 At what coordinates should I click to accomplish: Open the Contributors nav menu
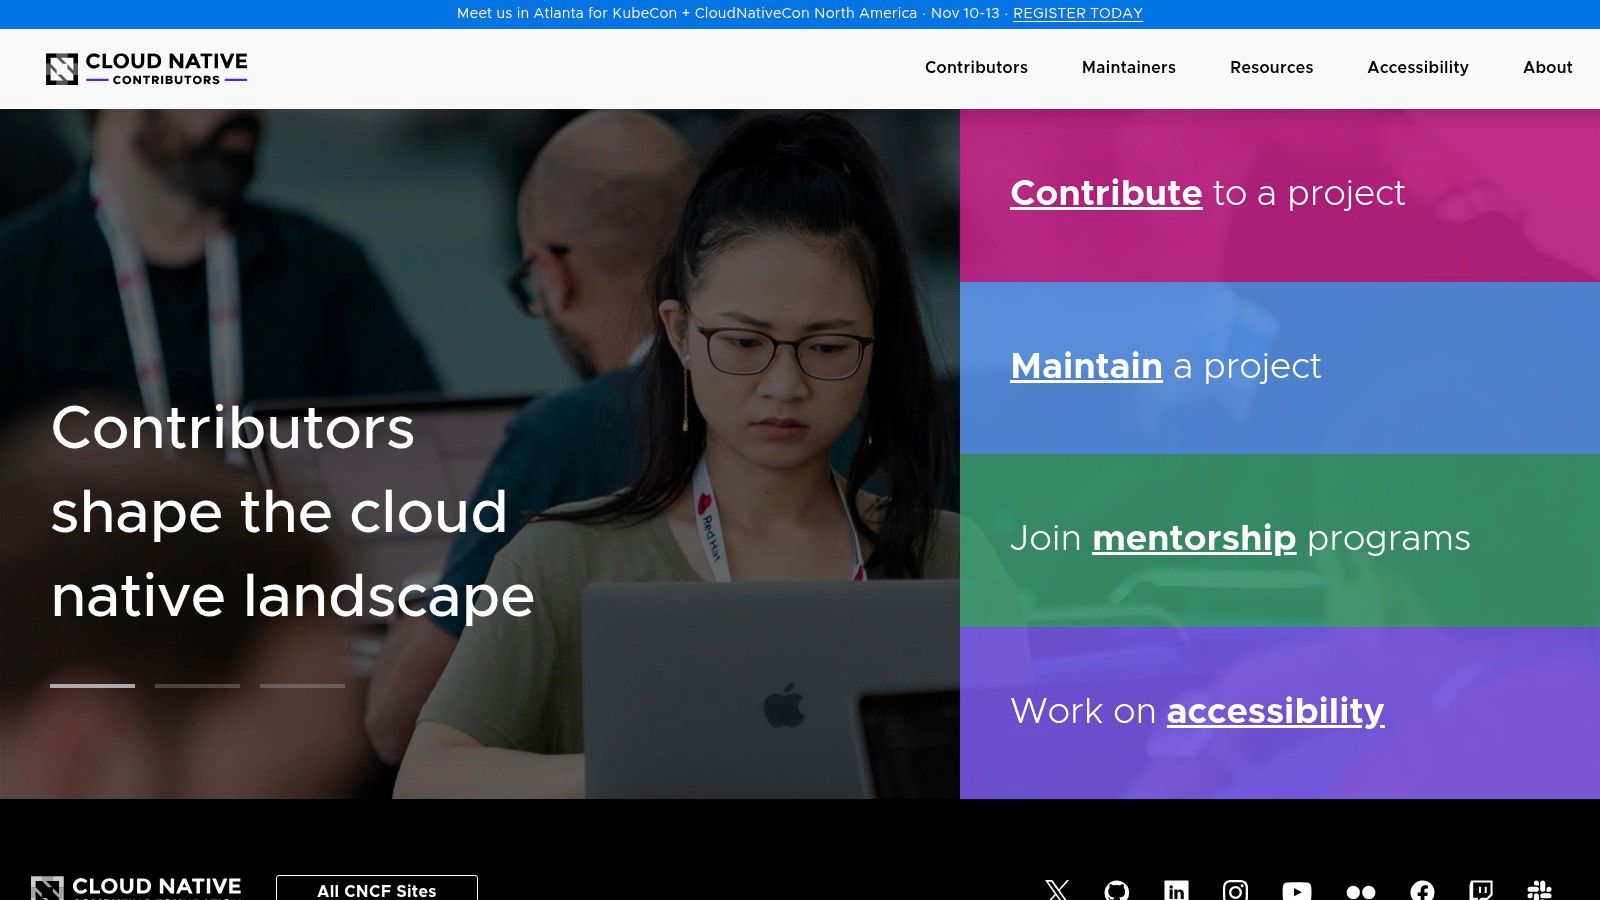coord(976,67)
